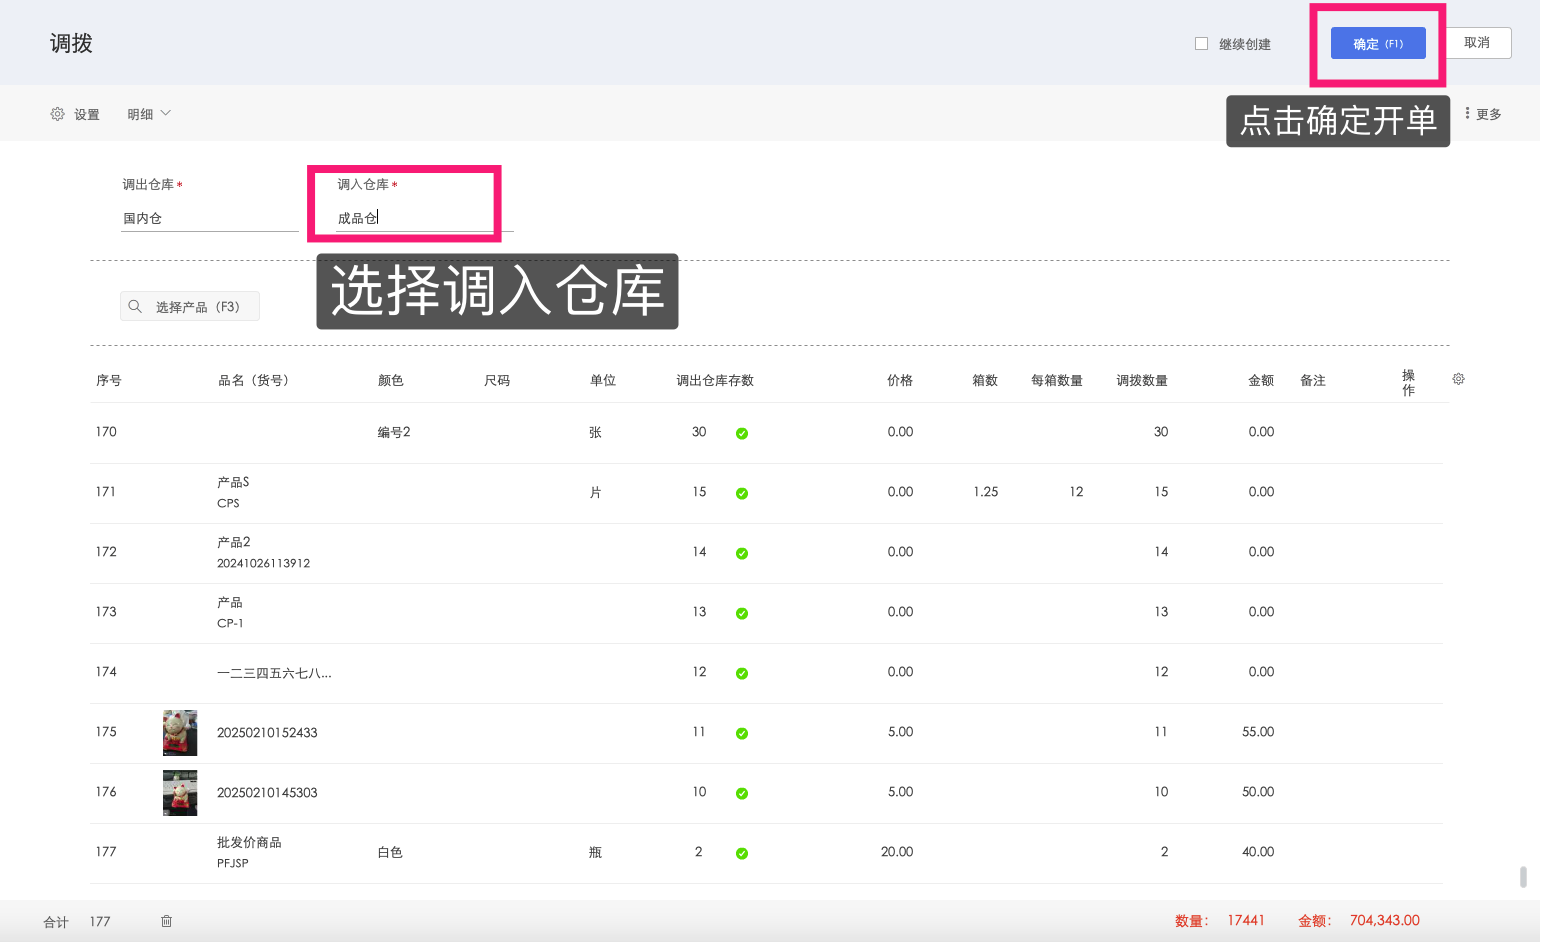The width and height of the screenshot is (1541, 942).
Task: Open the 设置 menu item
Action: coord(85,113)
